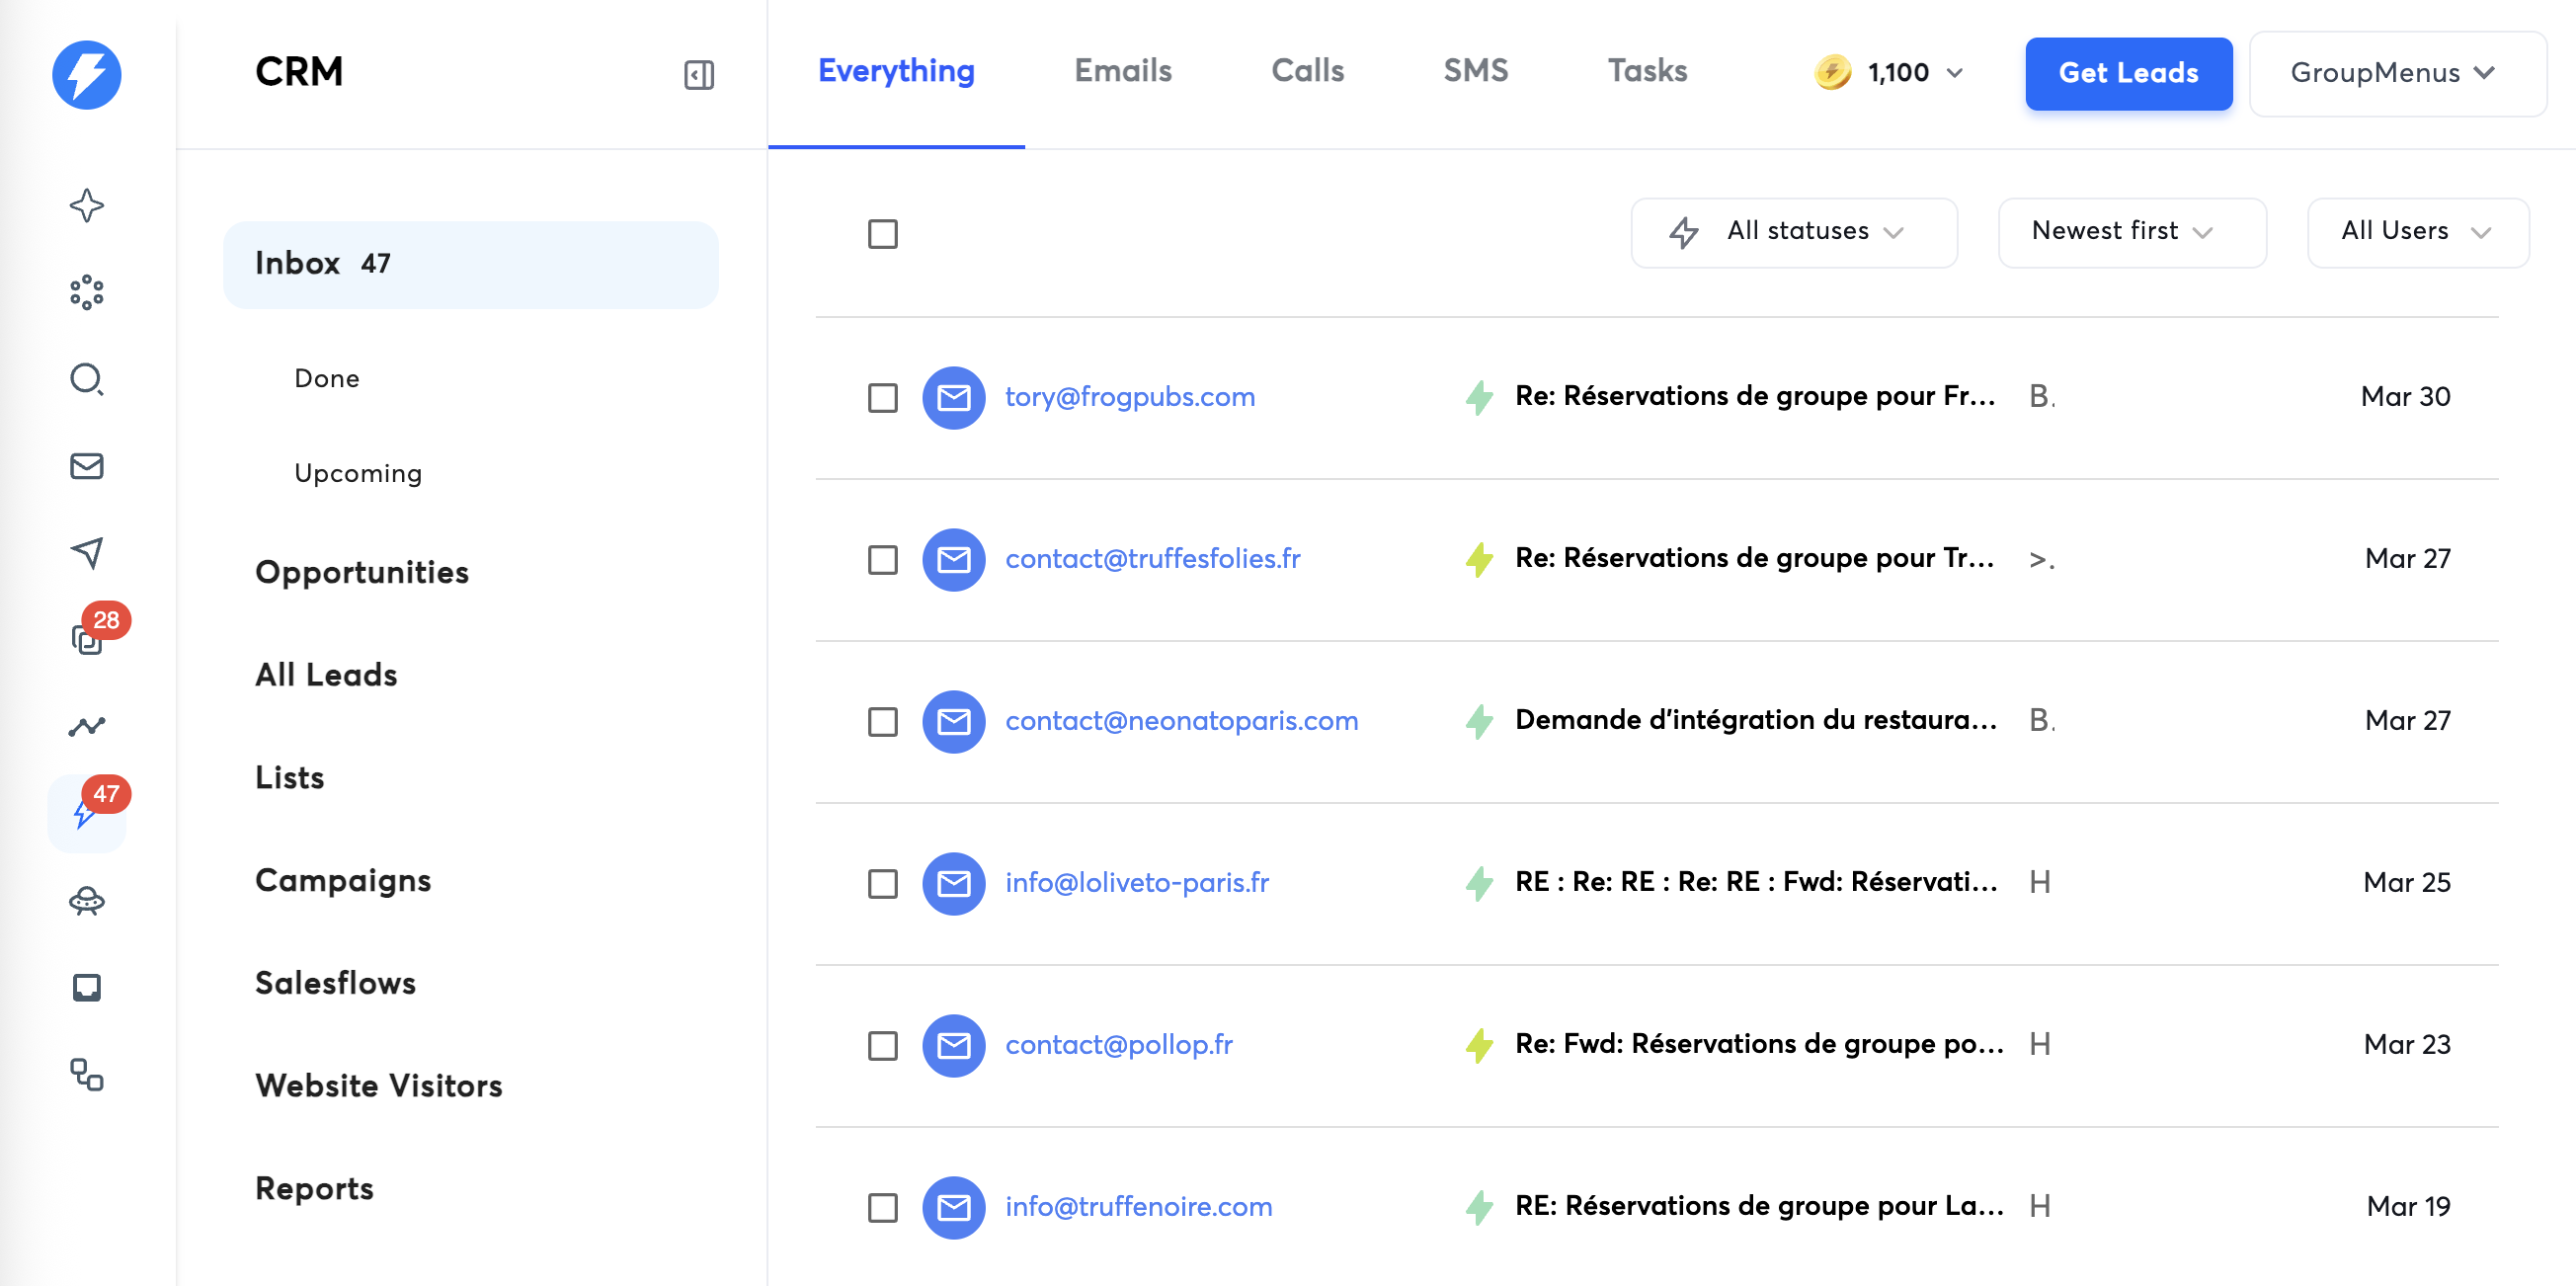
Task: Open the paper plane campaigns icon
Action: click(x=87, y=552)
